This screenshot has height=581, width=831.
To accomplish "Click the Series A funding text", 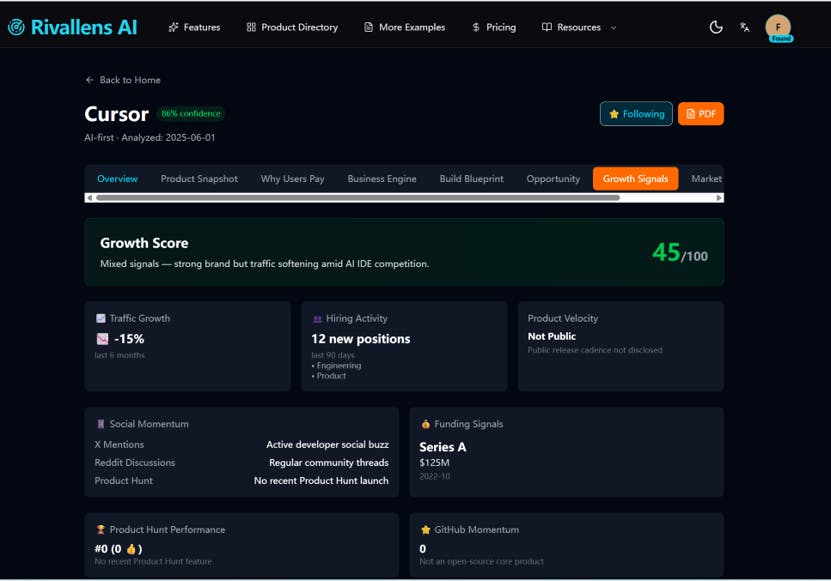I will click(443, 447).
